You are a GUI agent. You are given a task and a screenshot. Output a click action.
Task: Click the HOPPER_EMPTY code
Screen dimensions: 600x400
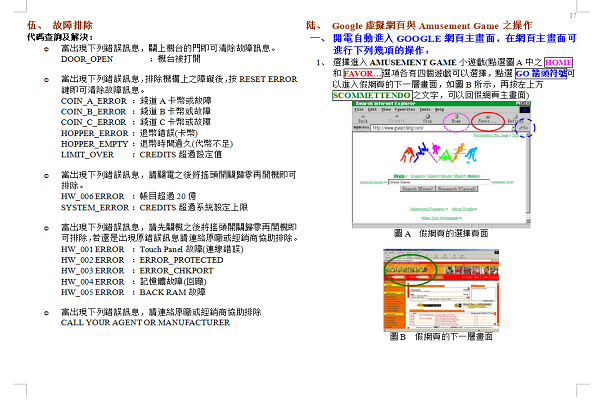coord(95,144)
